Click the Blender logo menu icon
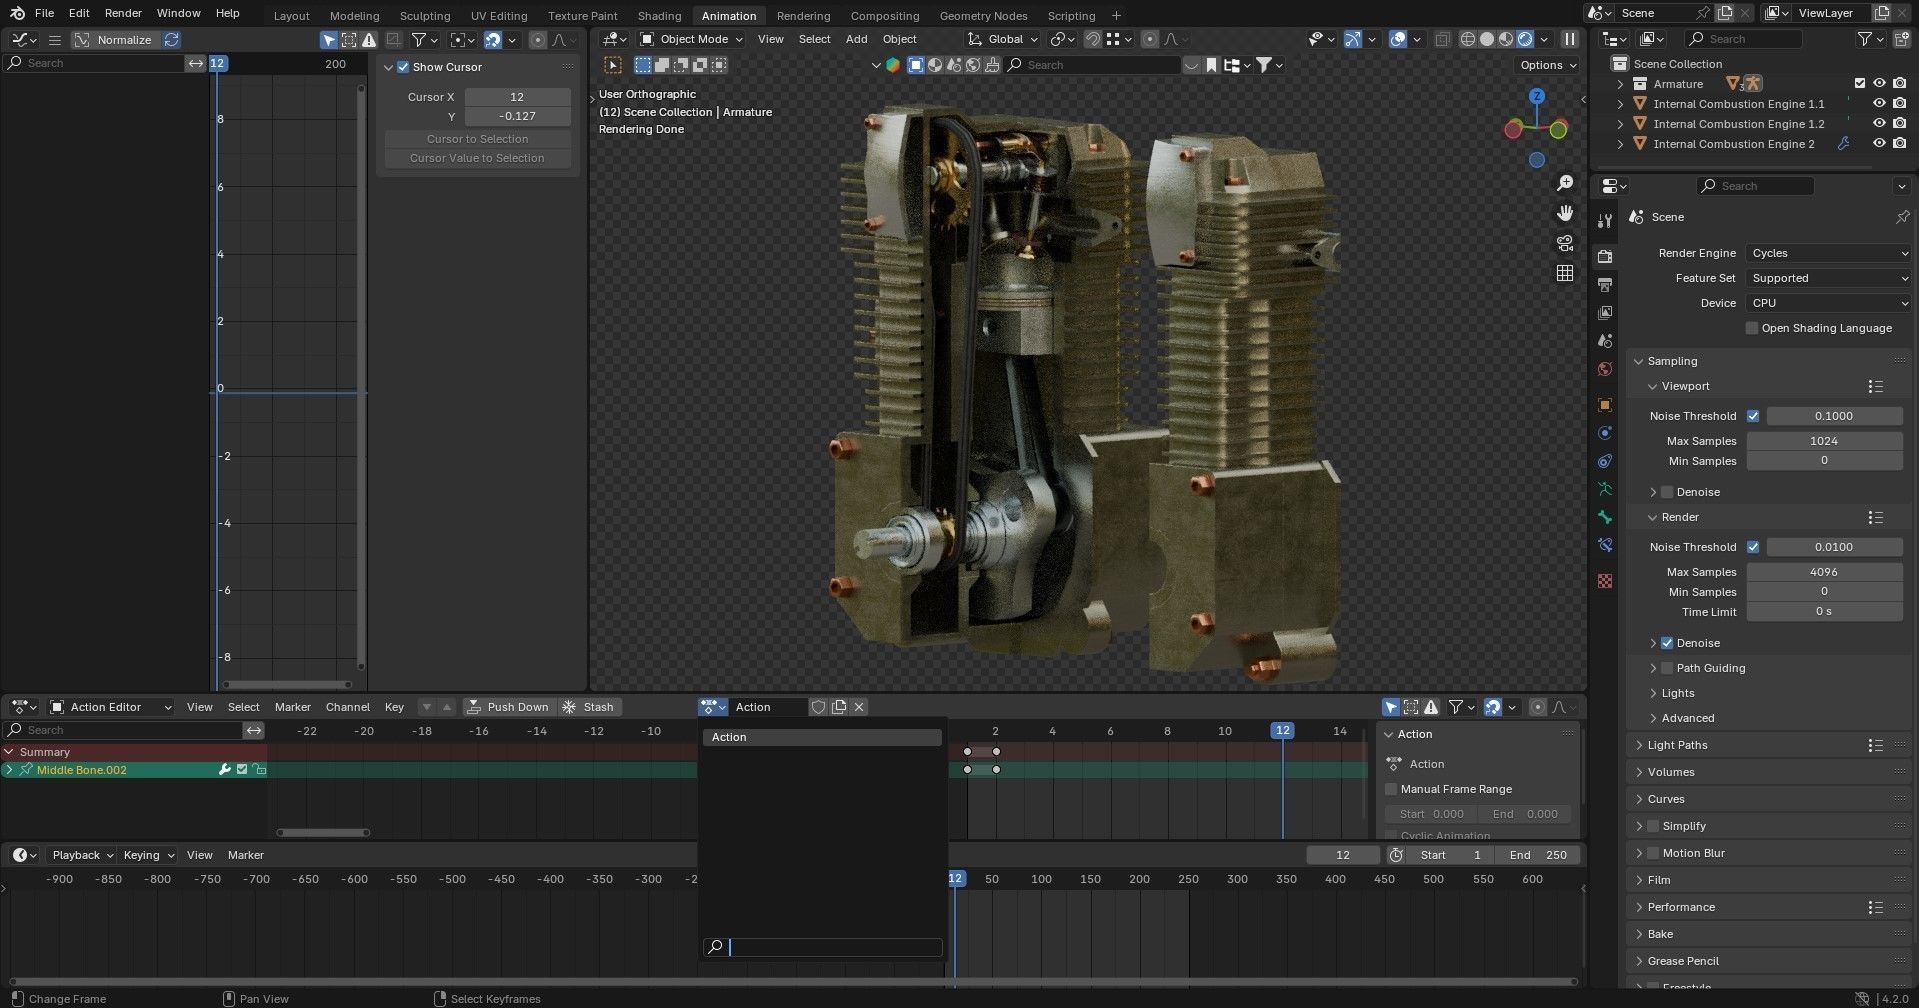 click(x=17, y=13)
